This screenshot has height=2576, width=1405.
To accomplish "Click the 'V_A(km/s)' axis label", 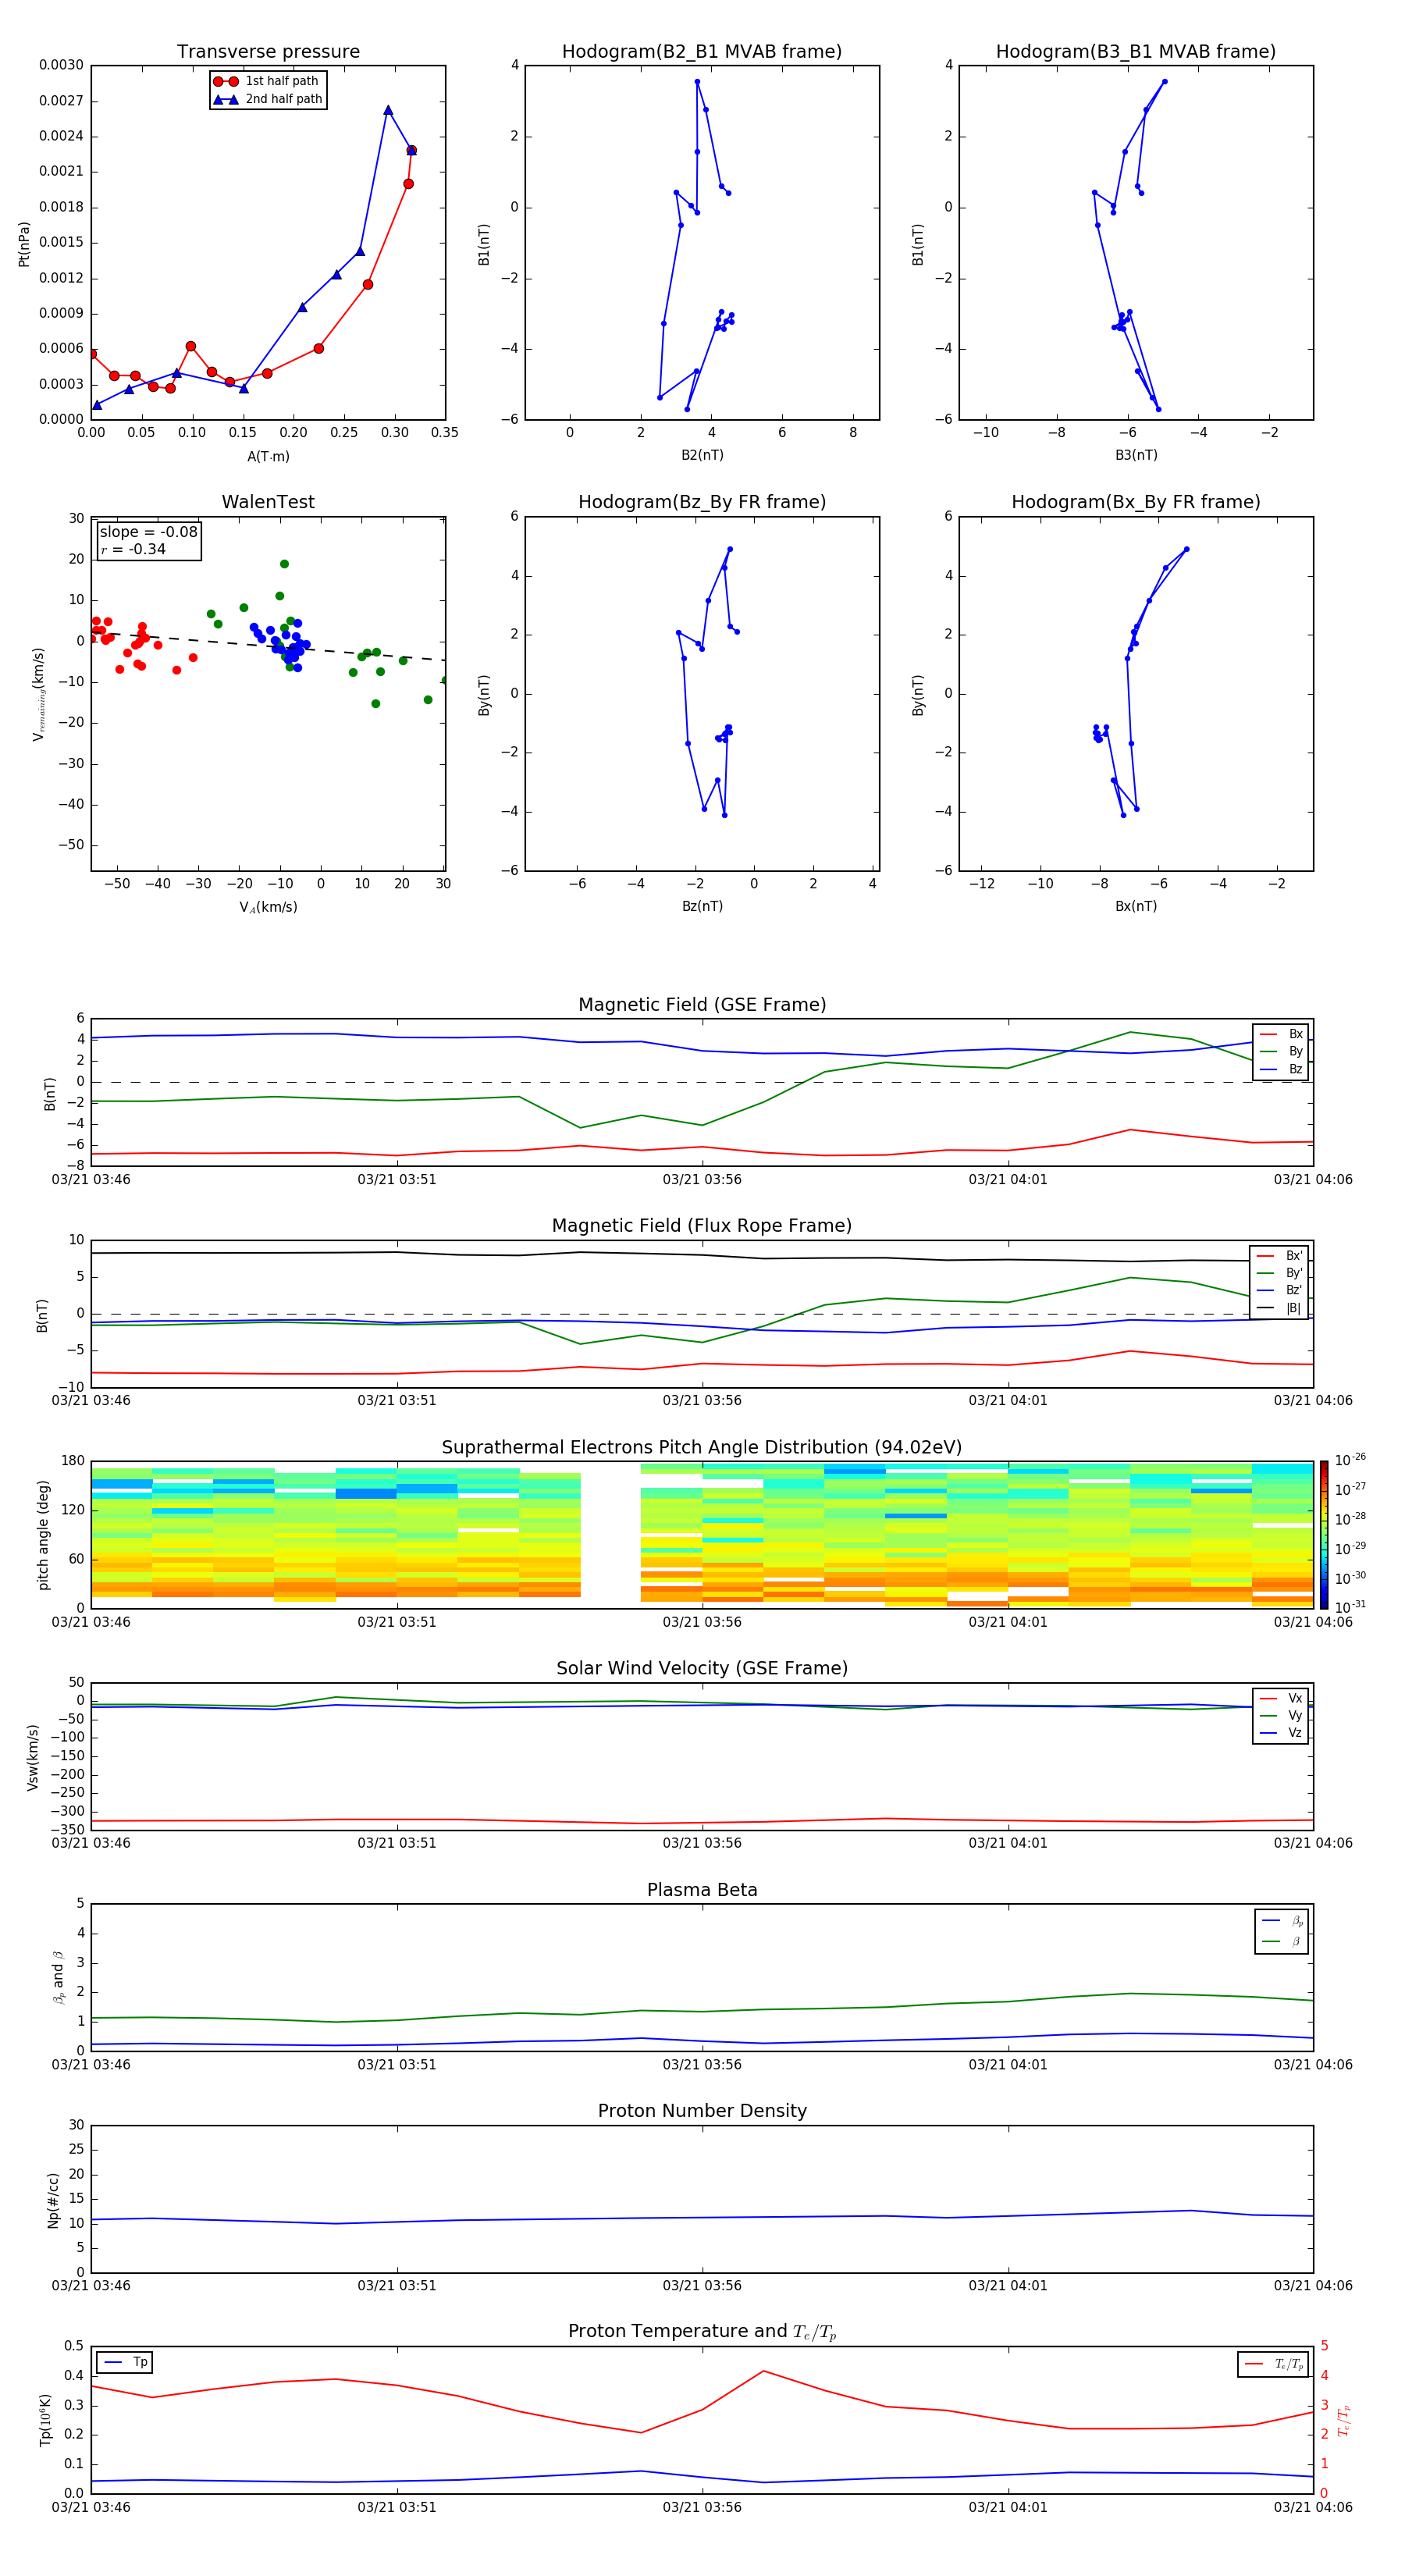I will point(268,907).
